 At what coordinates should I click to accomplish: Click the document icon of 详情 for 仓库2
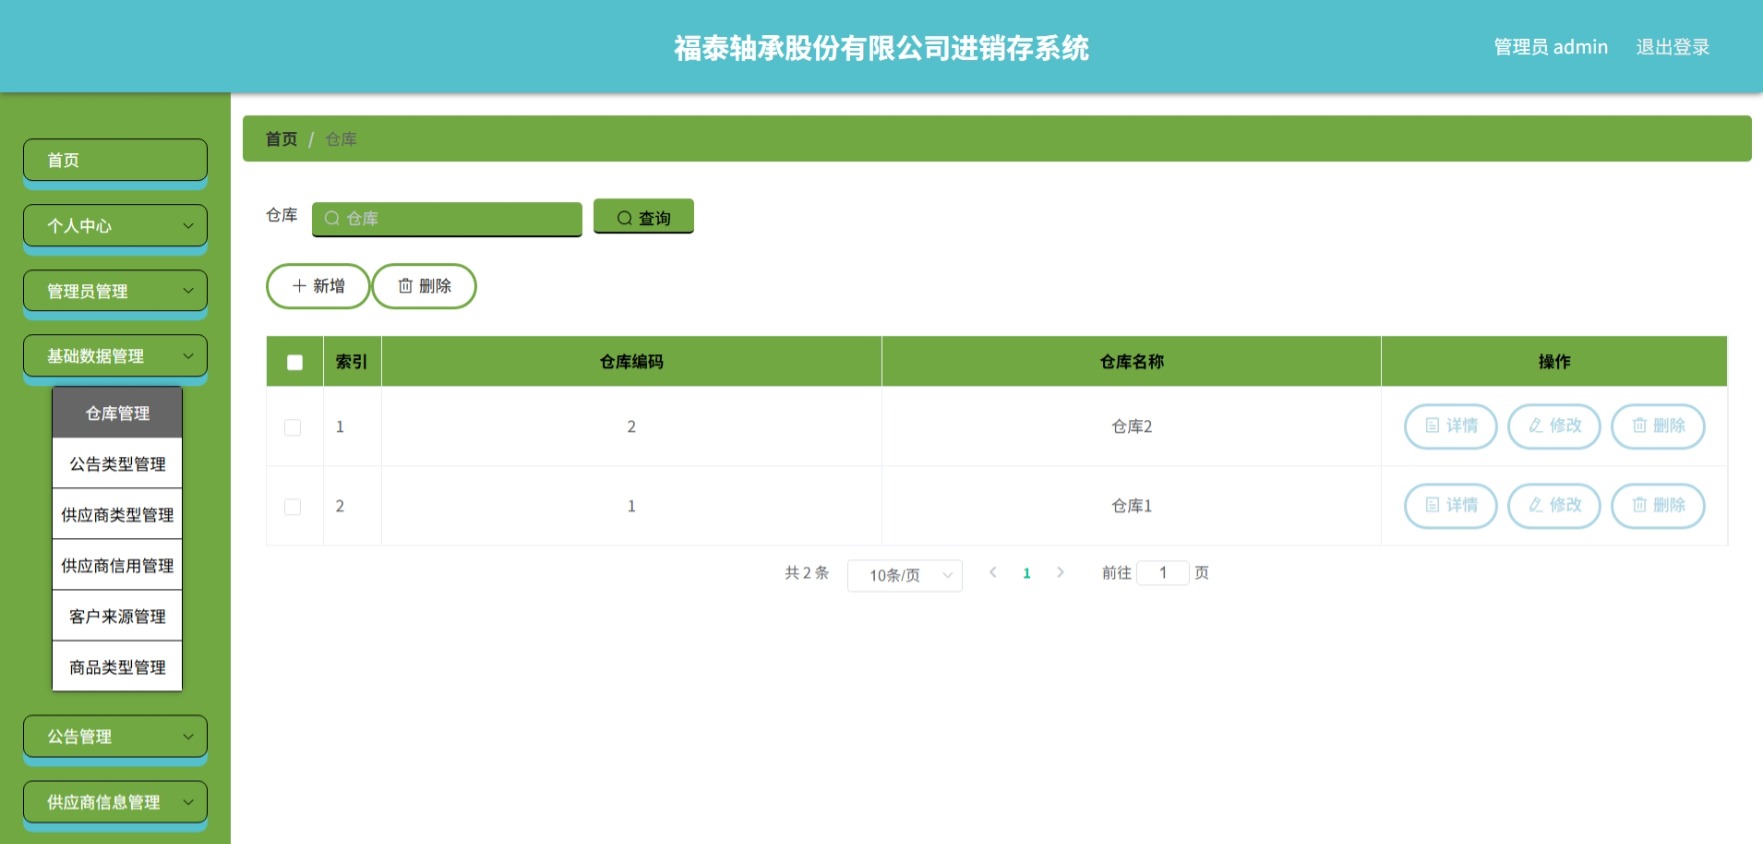pos(1432,426)
